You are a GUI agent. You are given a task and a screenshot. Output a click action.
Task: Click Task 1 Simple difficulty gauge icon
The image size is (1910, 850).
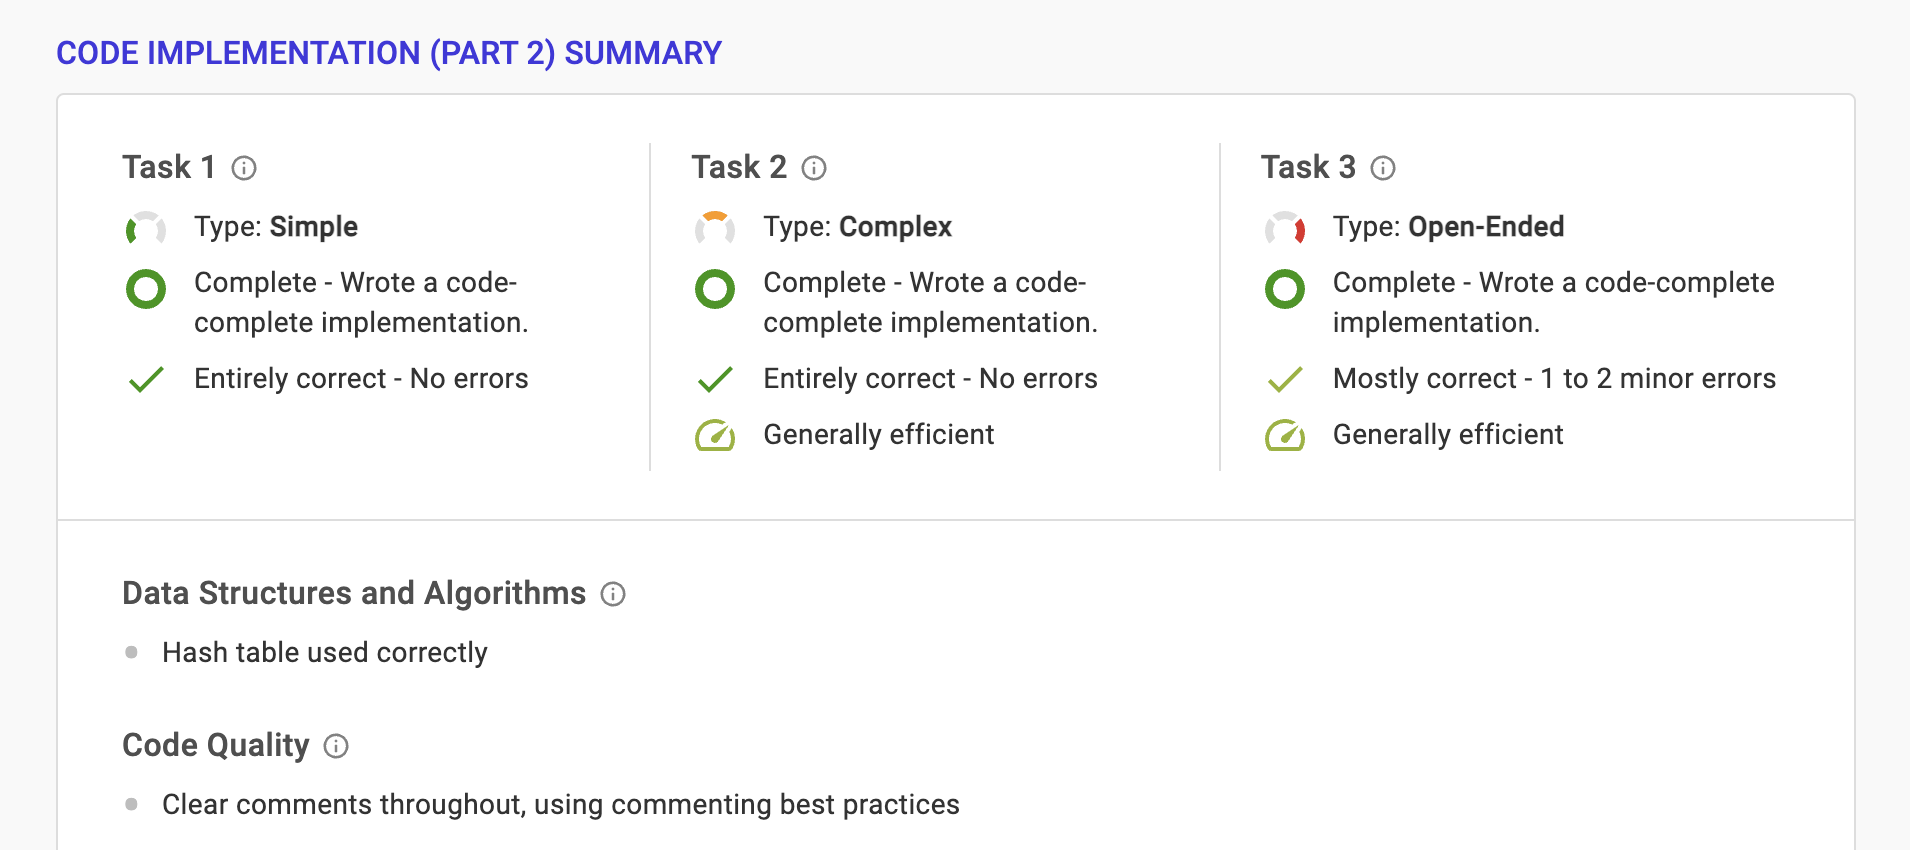point(146,229)
